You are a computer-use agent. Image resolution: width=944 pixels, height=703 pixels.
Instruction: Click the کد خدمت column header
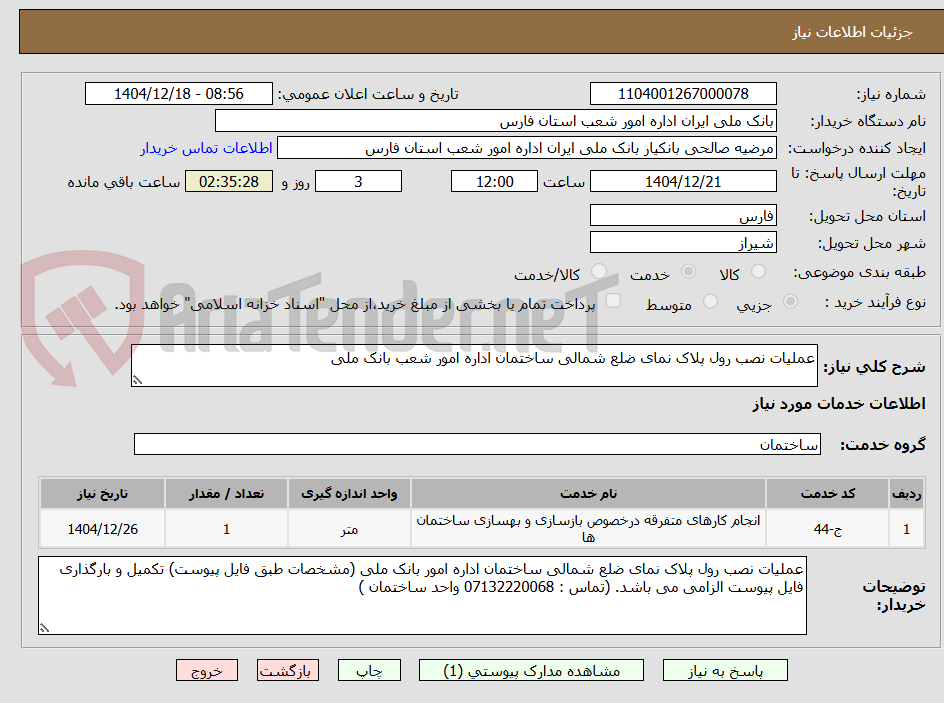click(x=827, y=494)
